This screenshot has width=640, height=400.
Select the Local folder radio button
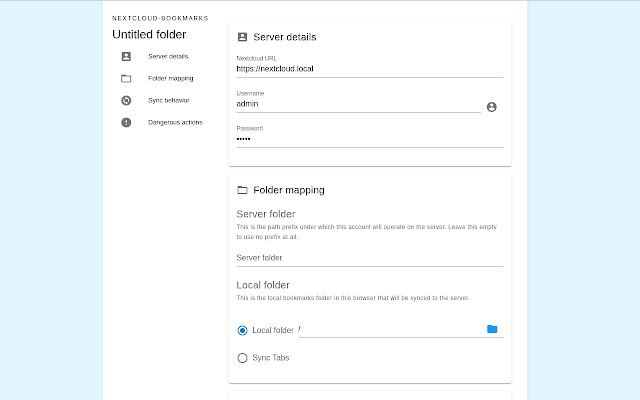[242, 330]
